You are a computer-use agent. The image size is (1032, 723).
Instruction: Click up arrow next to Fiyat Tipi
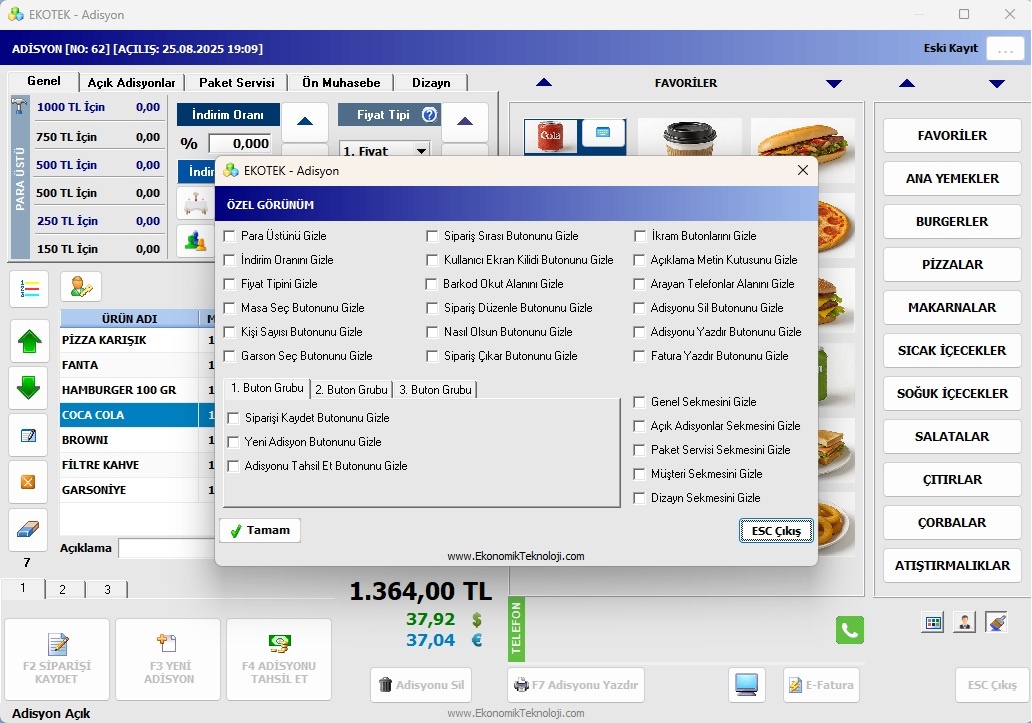point(465,122)
